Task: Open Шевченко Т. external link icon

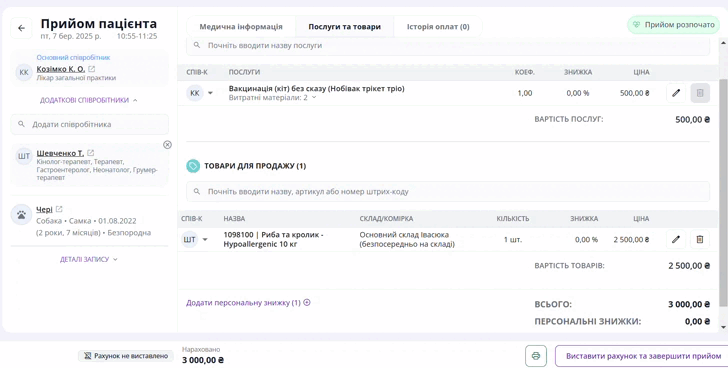Action: tap(91, 153)
